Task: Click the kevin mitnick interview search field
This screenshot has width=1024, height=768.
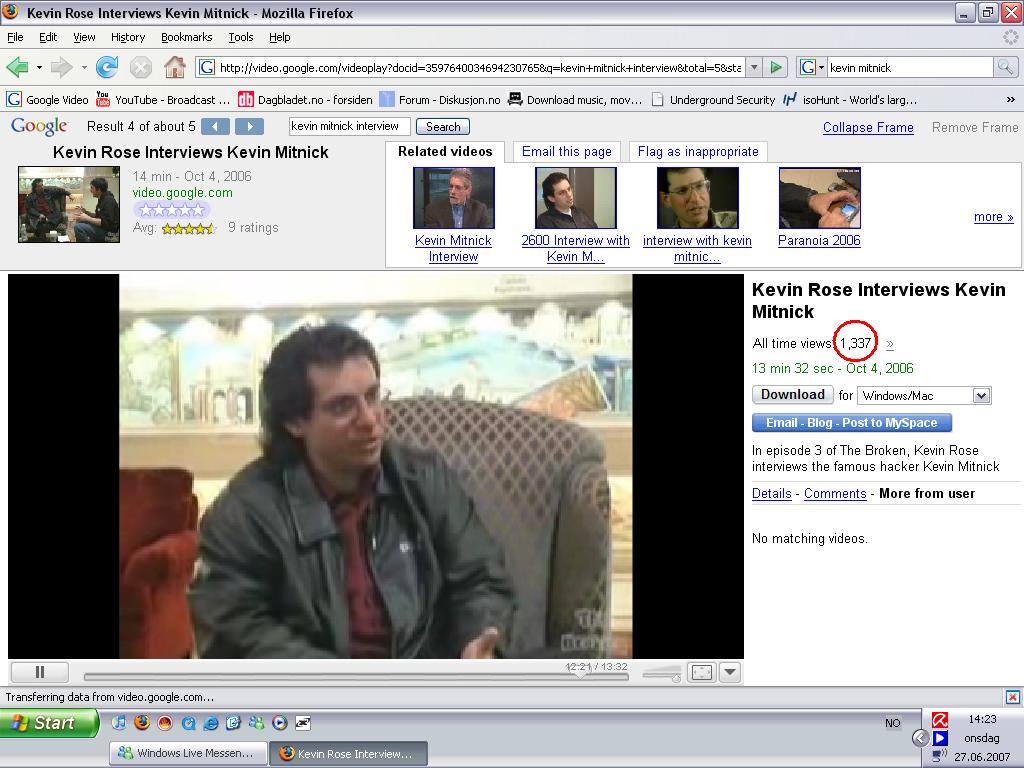Action: [x=349, y=126]
